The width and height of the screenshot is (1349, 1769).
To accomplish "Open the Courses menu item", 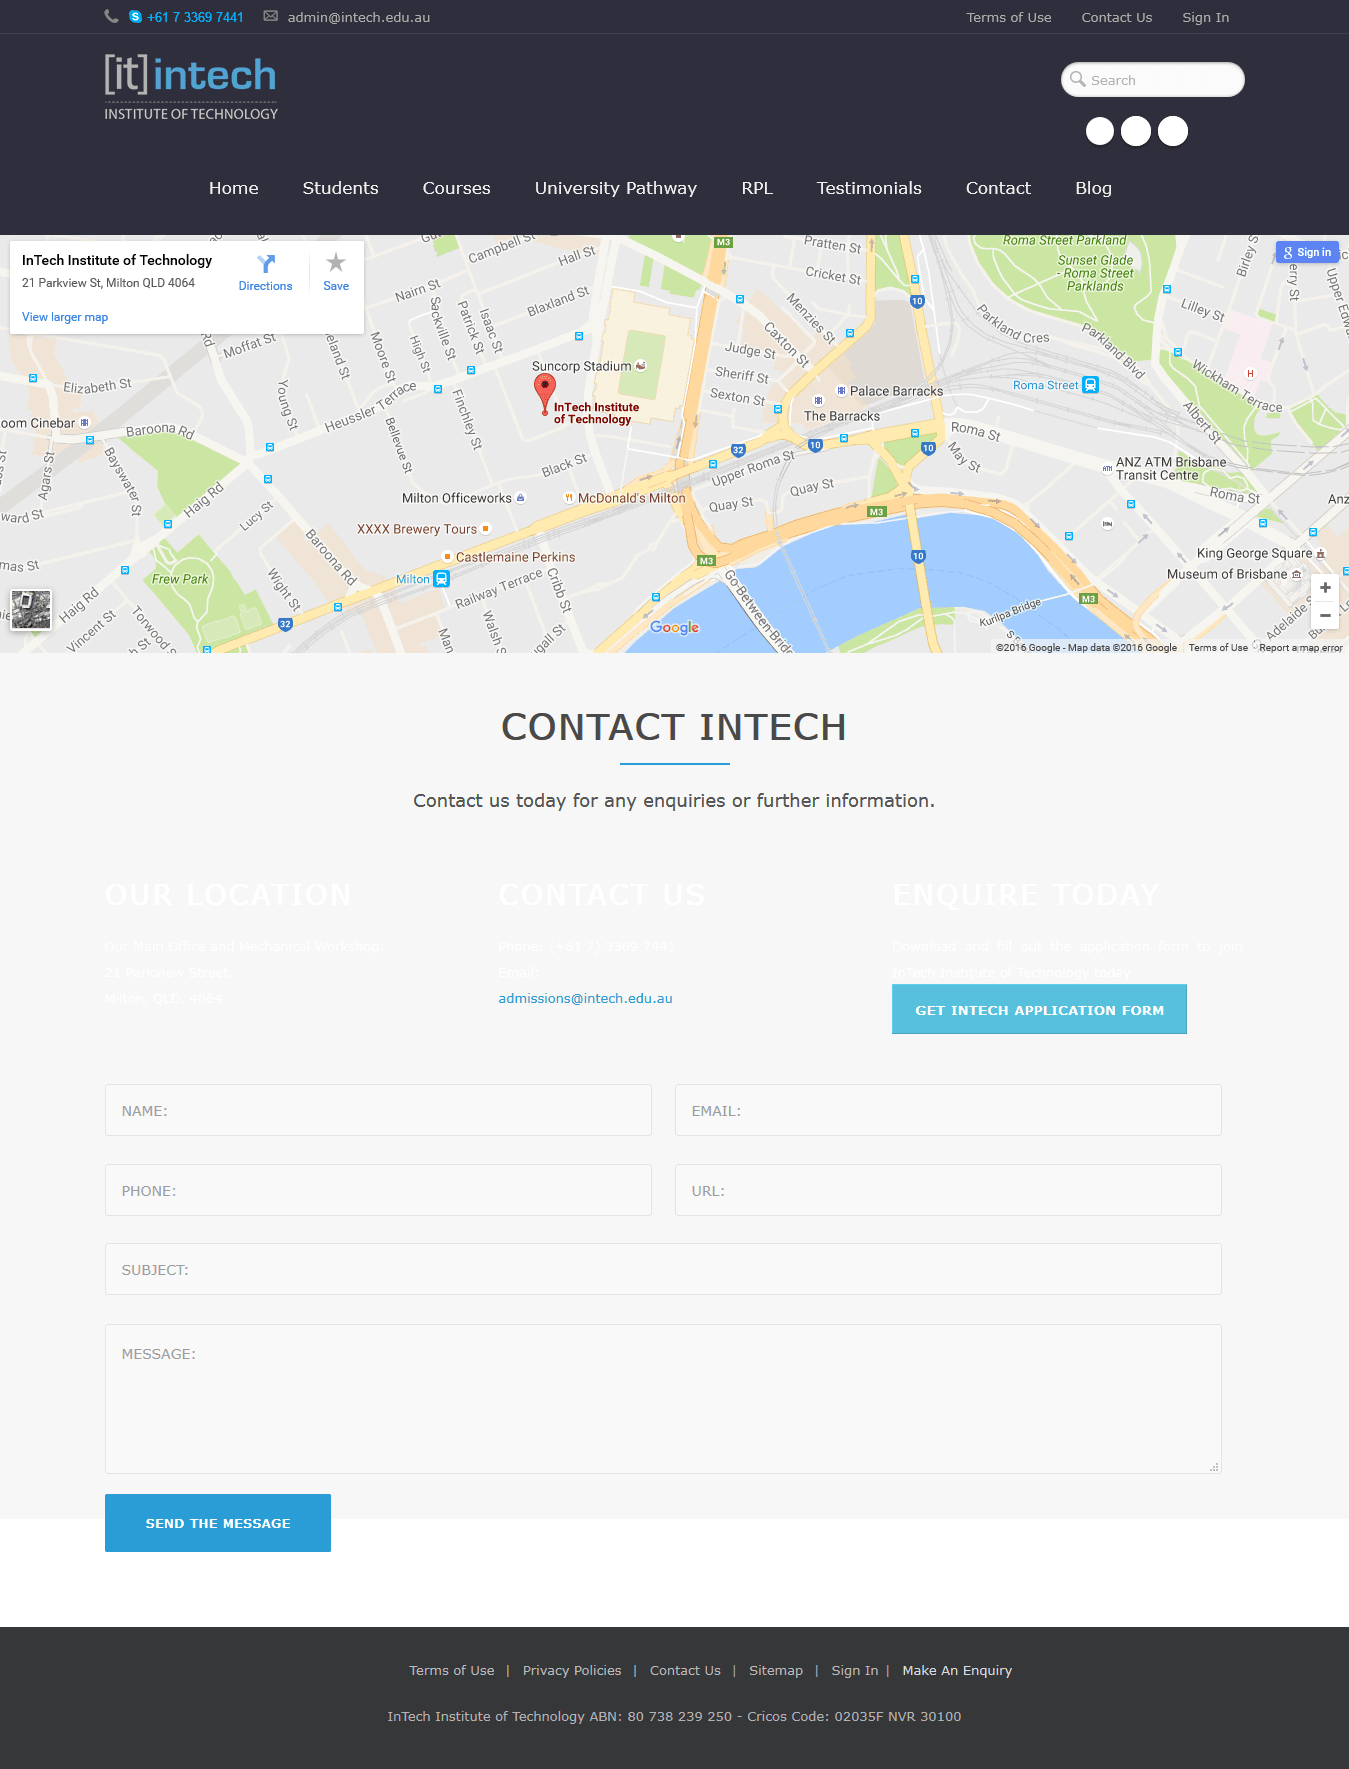I will click(456, 188).
